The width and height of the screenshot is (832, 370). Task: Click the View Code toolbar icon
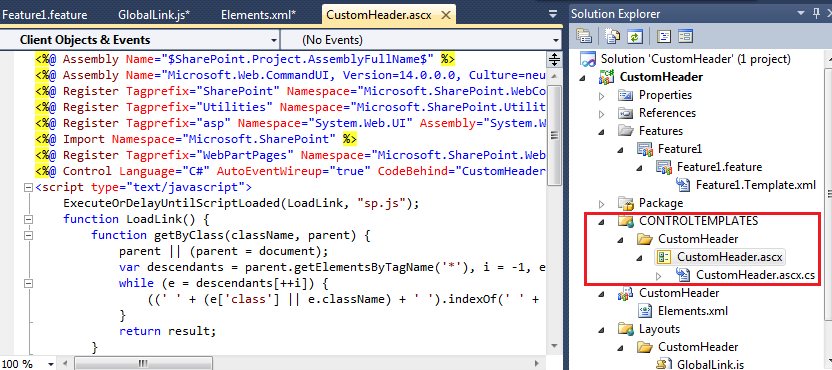point(664,36)
